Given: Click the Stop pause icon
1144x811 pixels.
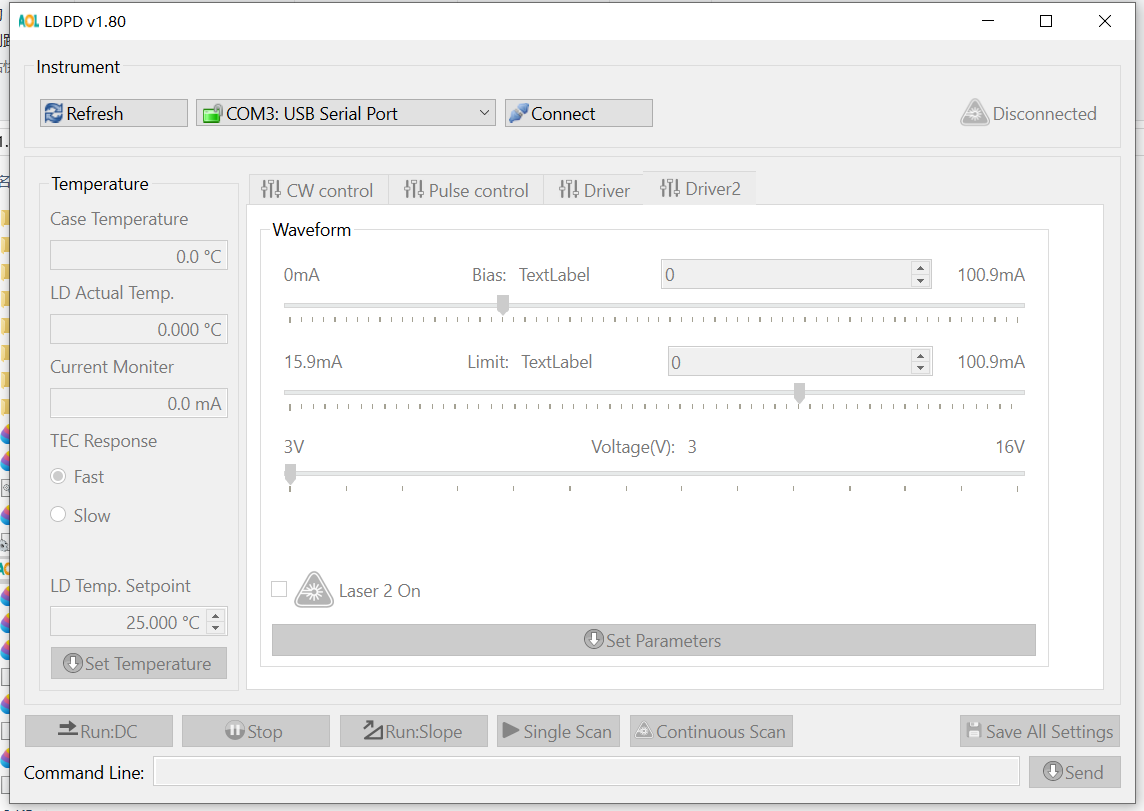Looking at the screenshot, I should click(x=235, y=731).
